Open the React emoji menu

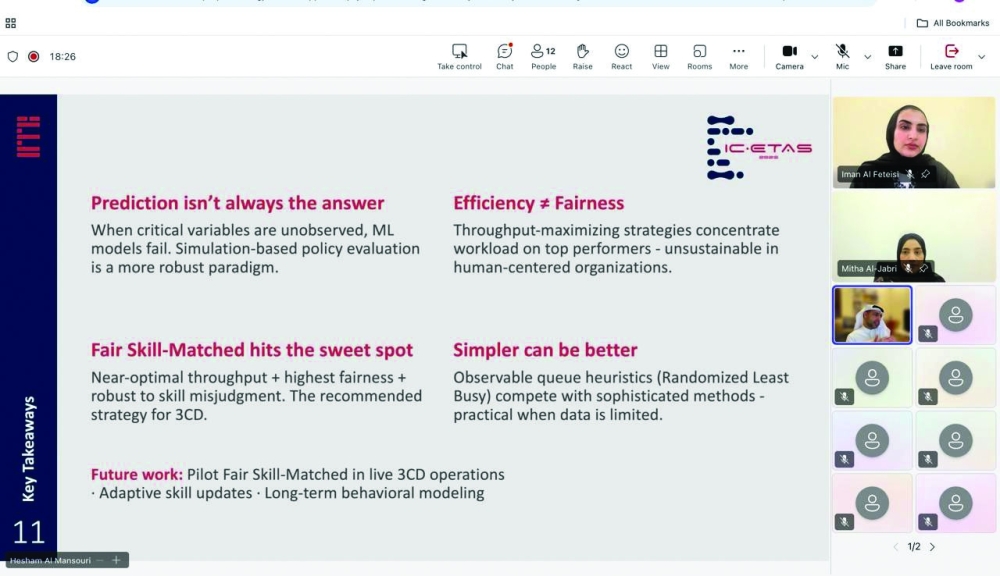(x=621, y=56)
